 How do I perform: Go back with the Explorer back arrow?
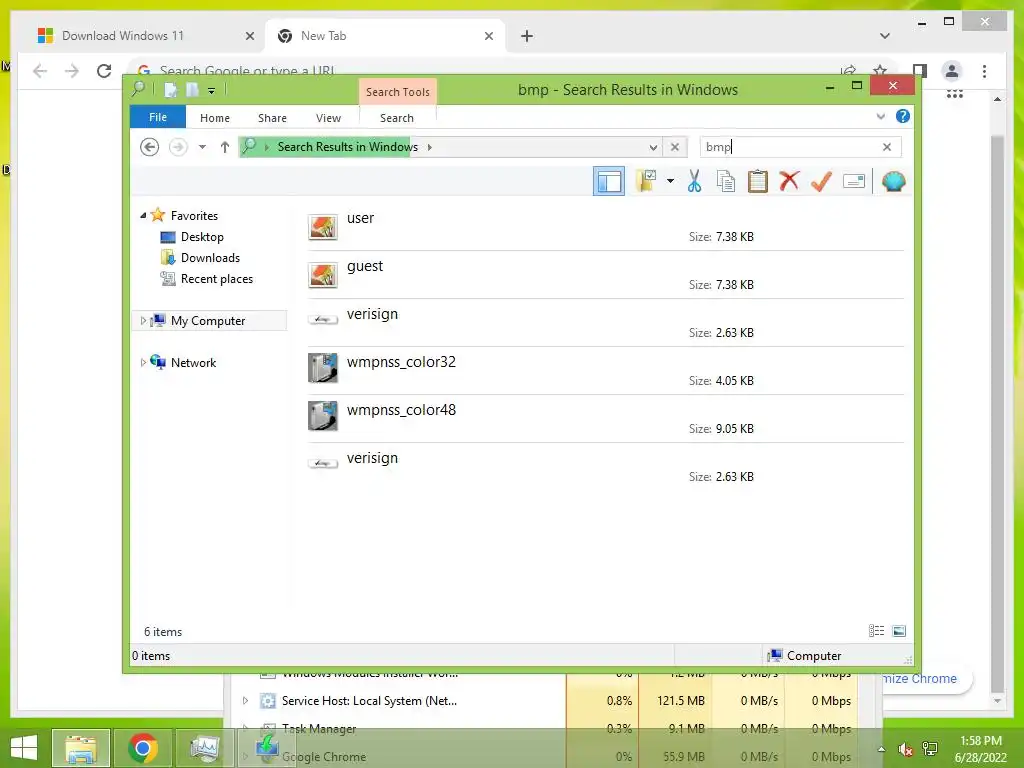(x=150, y=147)
